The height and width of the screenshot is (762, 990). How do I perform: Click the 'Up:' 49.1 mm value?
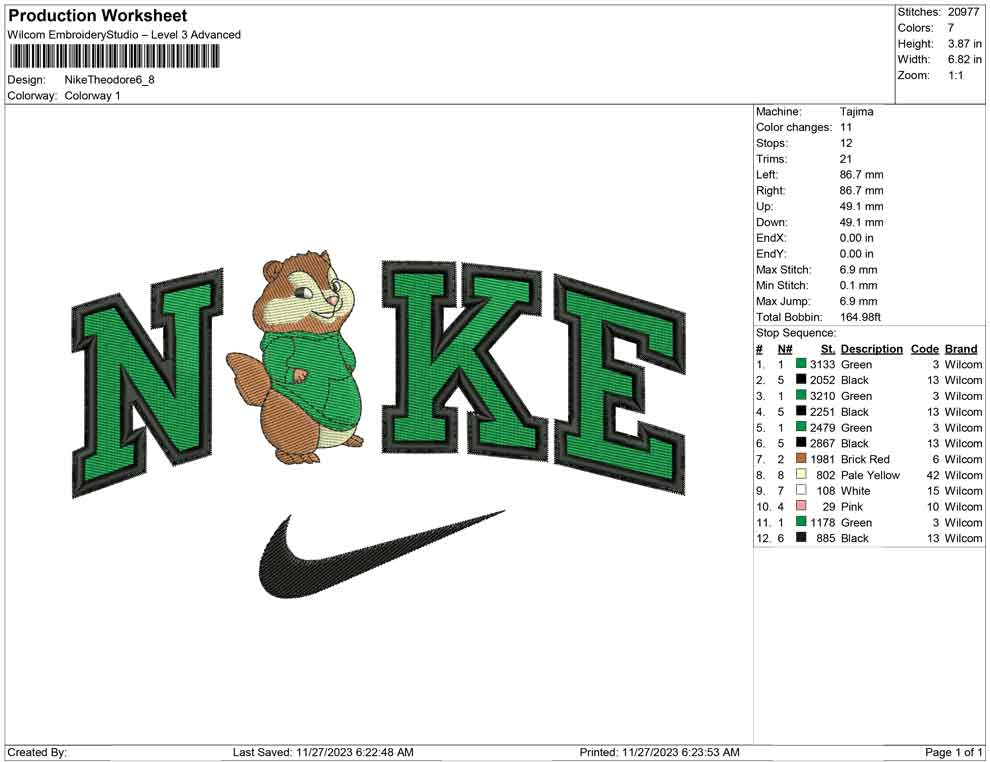[862, 206]
